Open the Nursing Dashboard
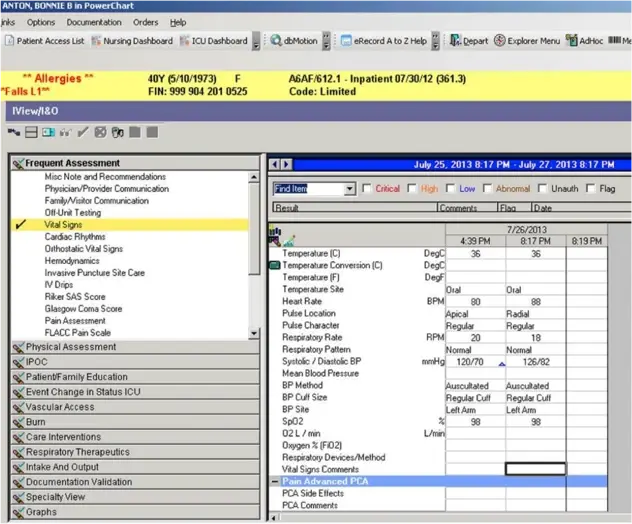632x524 pixels. click(x=132, y=41)
